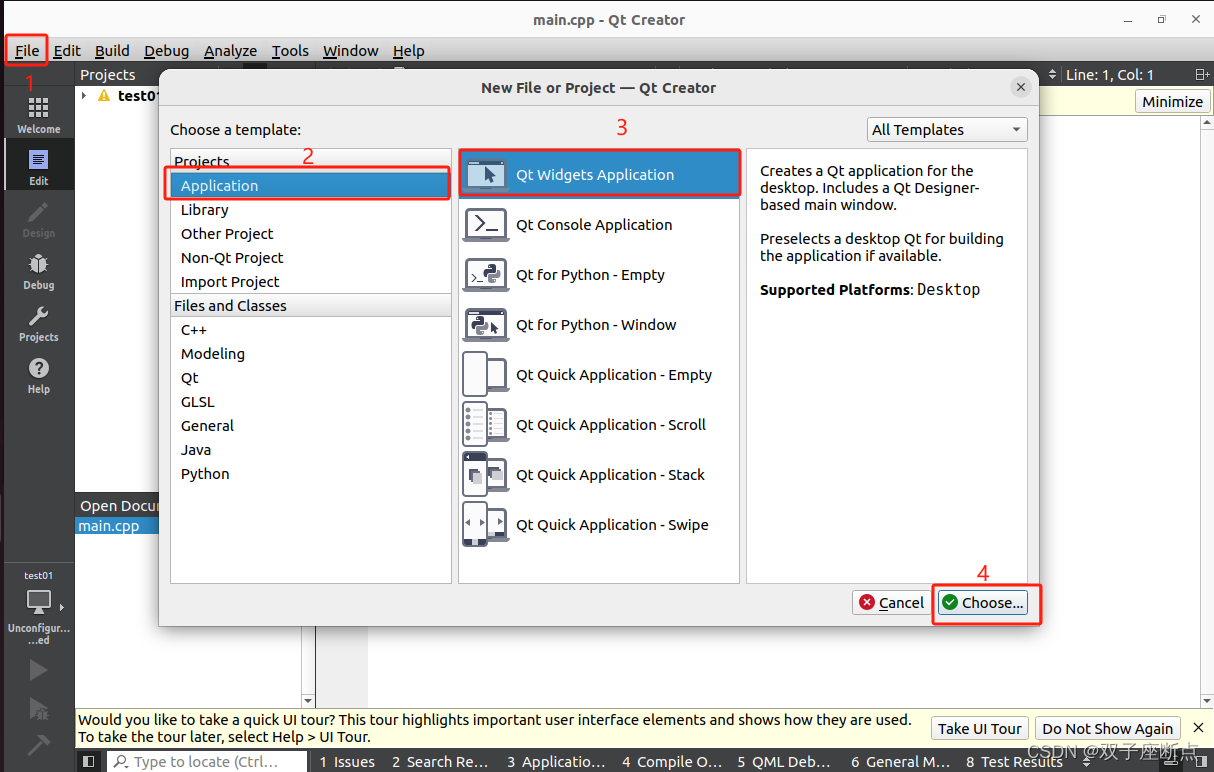Select Java category
The image size is (1214, 772).
pyautogui.click(x=311, y=449)
